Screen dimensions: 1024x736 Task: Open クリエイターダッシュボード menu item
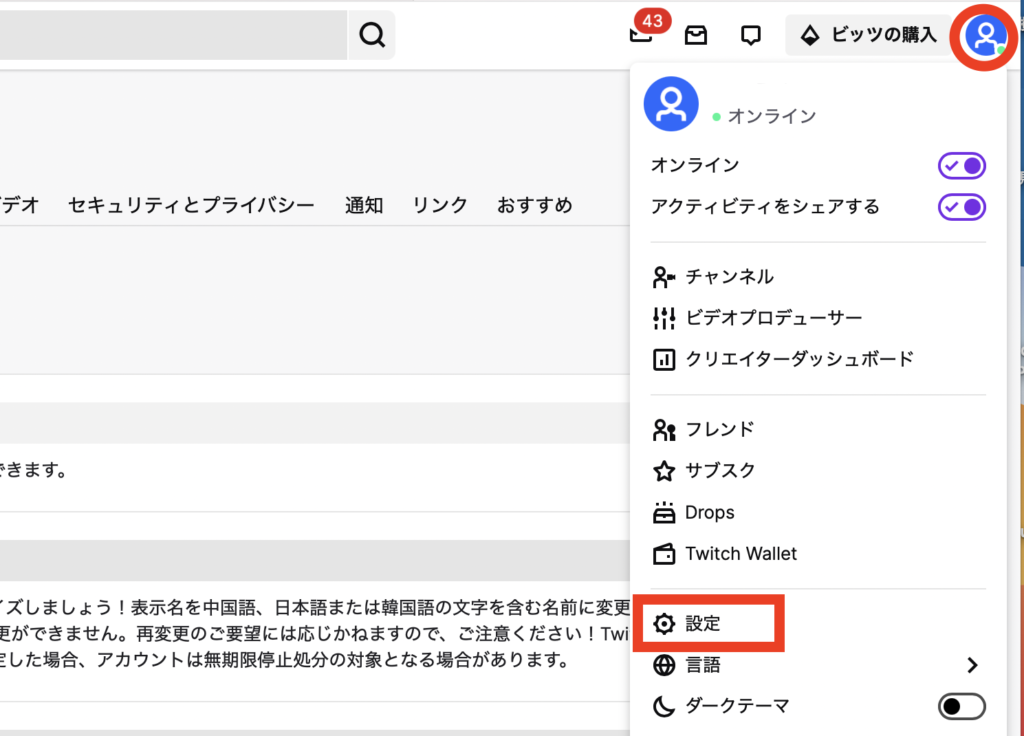point(818,359)
